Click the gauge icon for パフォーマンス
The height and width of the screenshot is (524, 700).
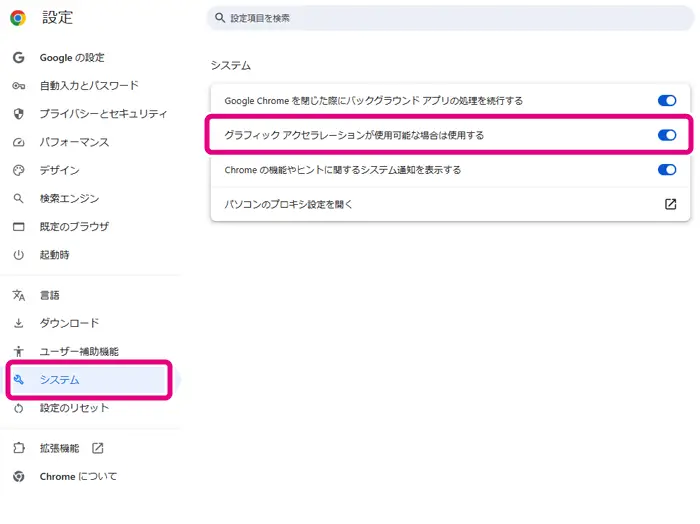[x=18, y=142]
